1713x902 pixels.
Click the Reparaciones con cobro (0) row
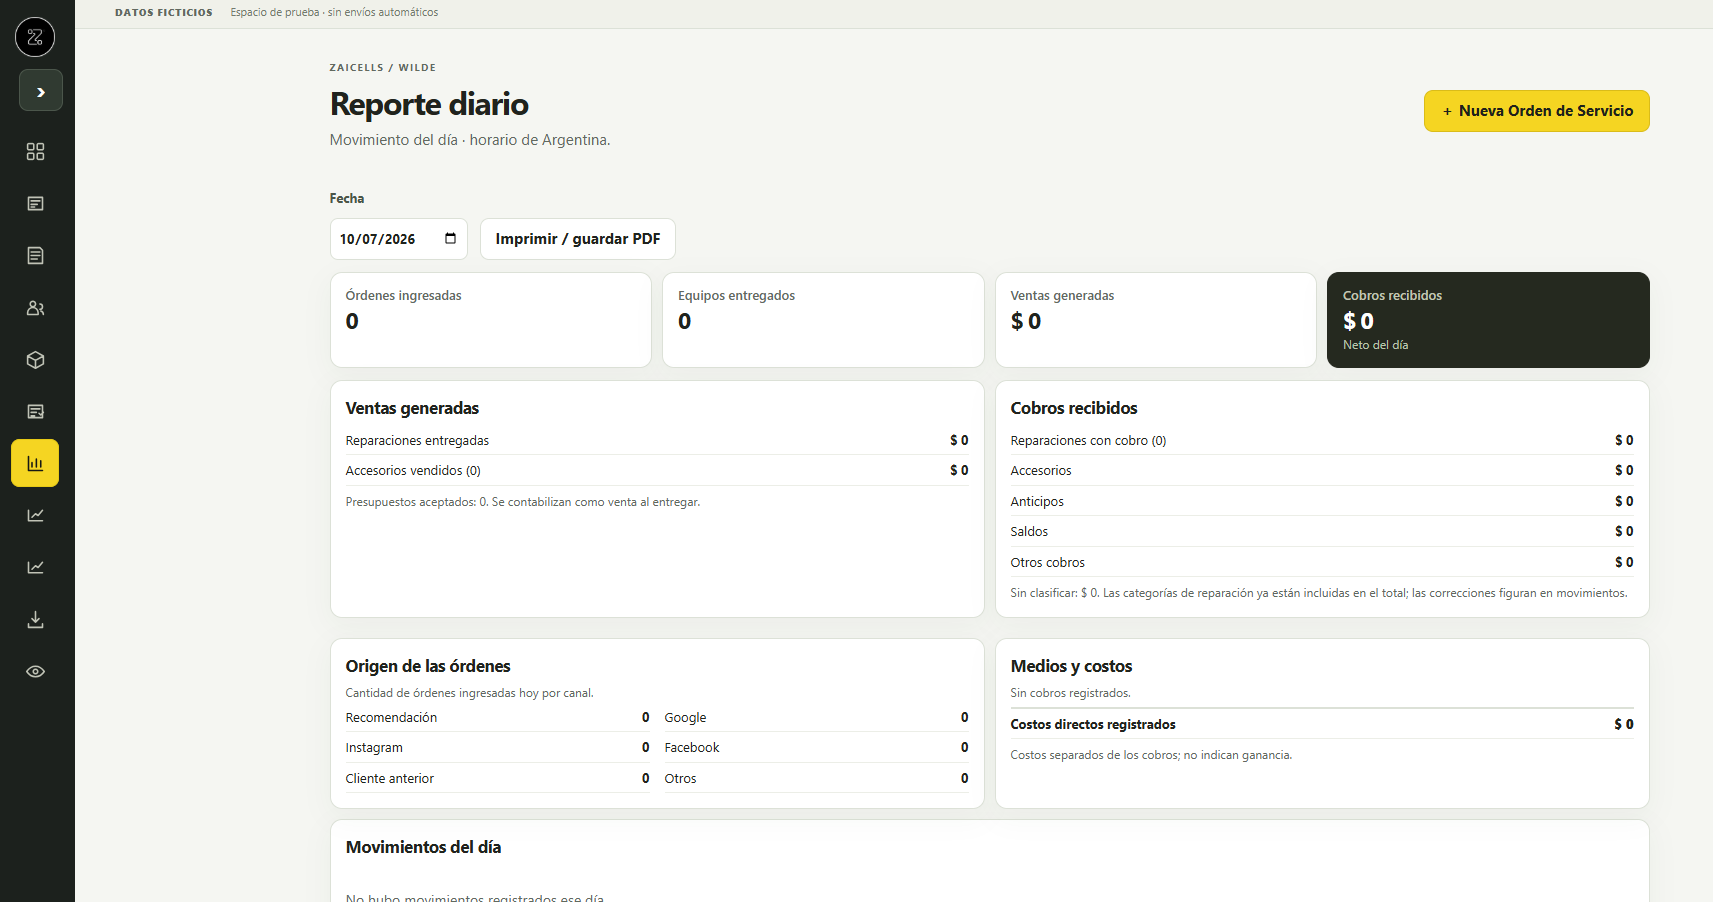[1322, 440]
